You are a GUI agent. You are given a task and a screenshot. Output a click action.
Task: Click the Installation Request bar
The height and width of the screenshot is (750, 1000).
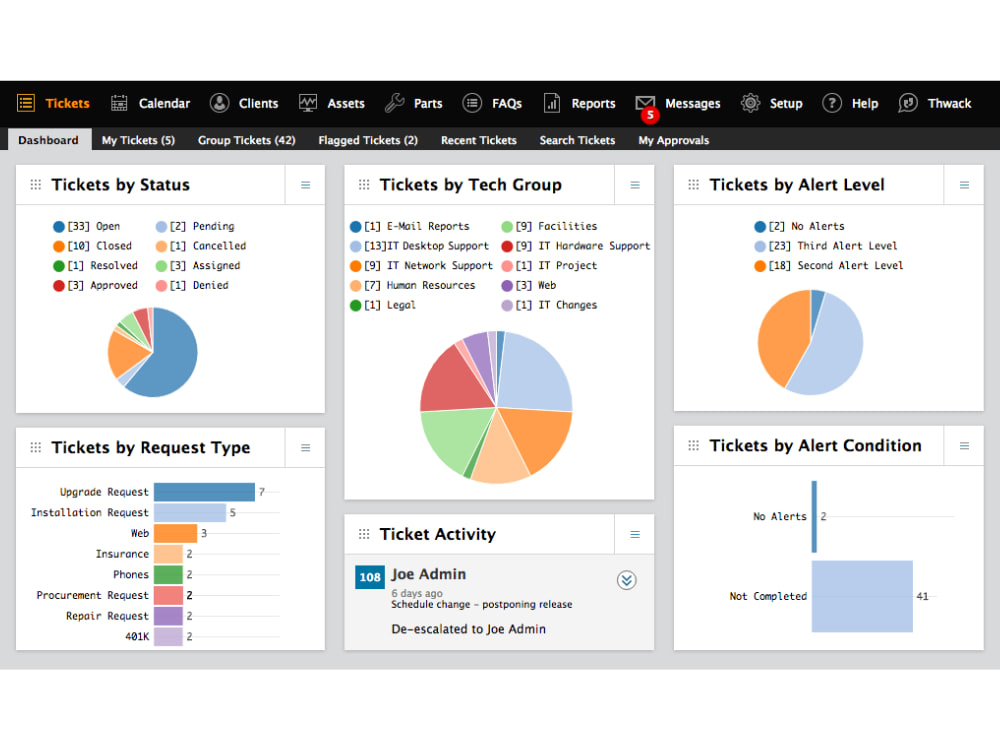[x=190, y=512]
